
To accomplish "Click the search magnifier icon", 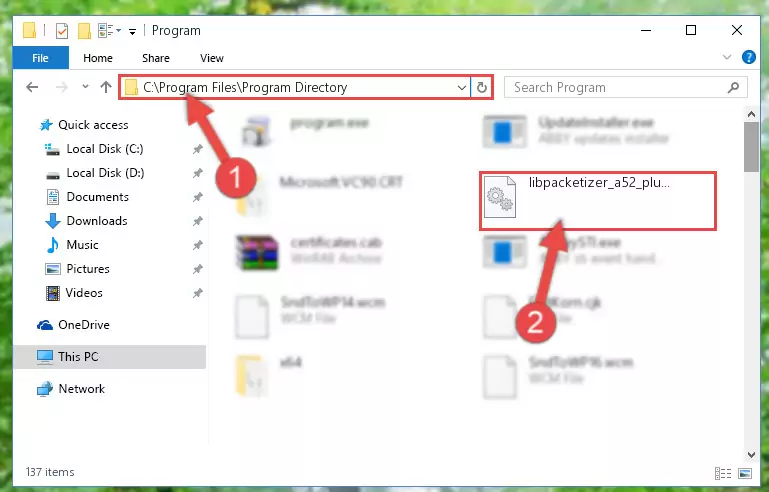I will 734,87.
